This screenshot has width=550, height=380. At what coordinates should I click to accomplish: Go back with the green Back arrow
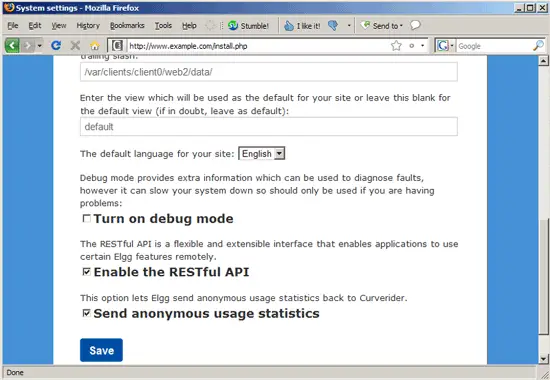[12, 46]
